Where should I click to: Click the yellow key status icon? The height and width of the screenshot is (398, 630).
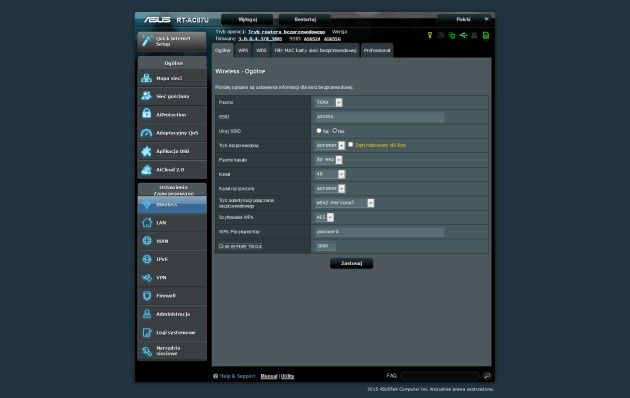[430, 35]
